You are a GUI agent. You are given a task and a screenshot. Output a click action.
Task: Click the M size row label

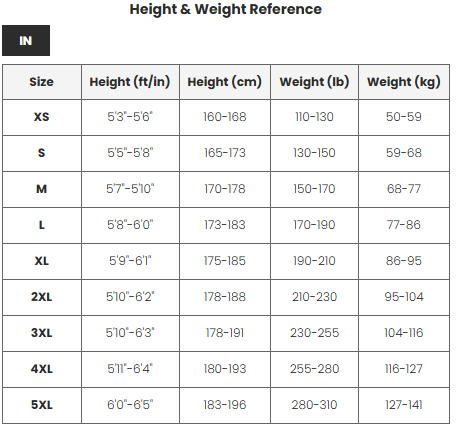[42, 189]
